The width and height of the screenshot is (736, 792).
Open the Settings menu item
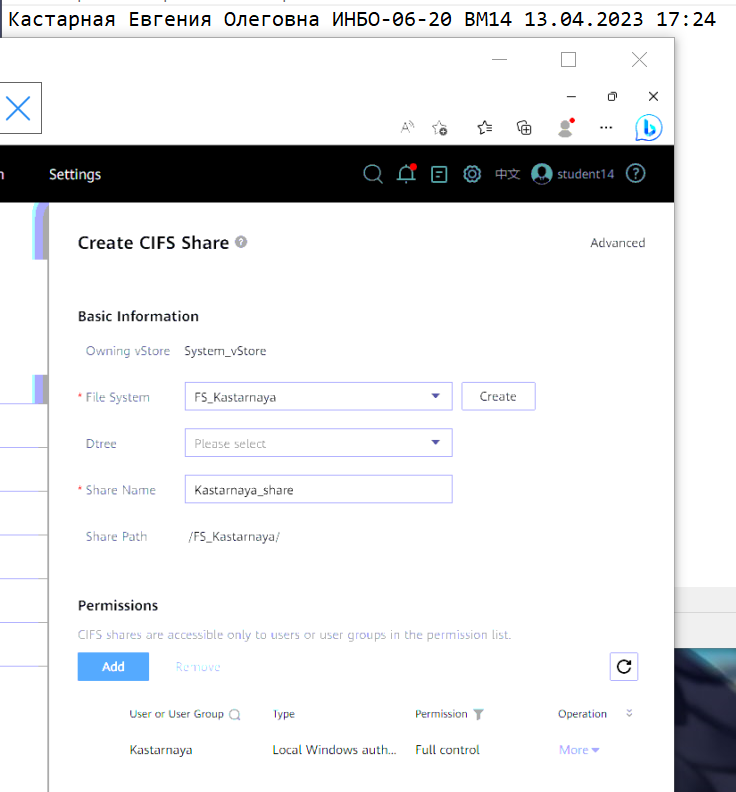[75, 174]
